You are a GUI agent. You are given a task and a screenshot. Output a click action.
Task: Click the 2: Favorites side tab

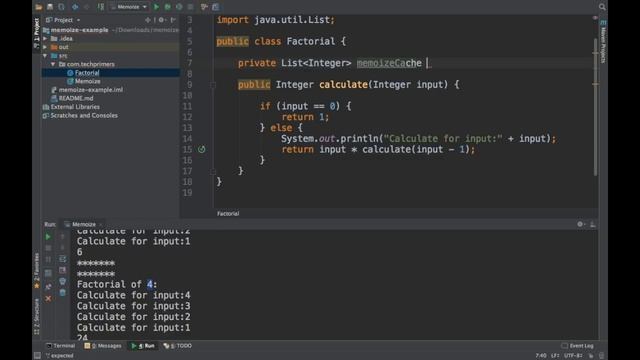click(36, 270)
